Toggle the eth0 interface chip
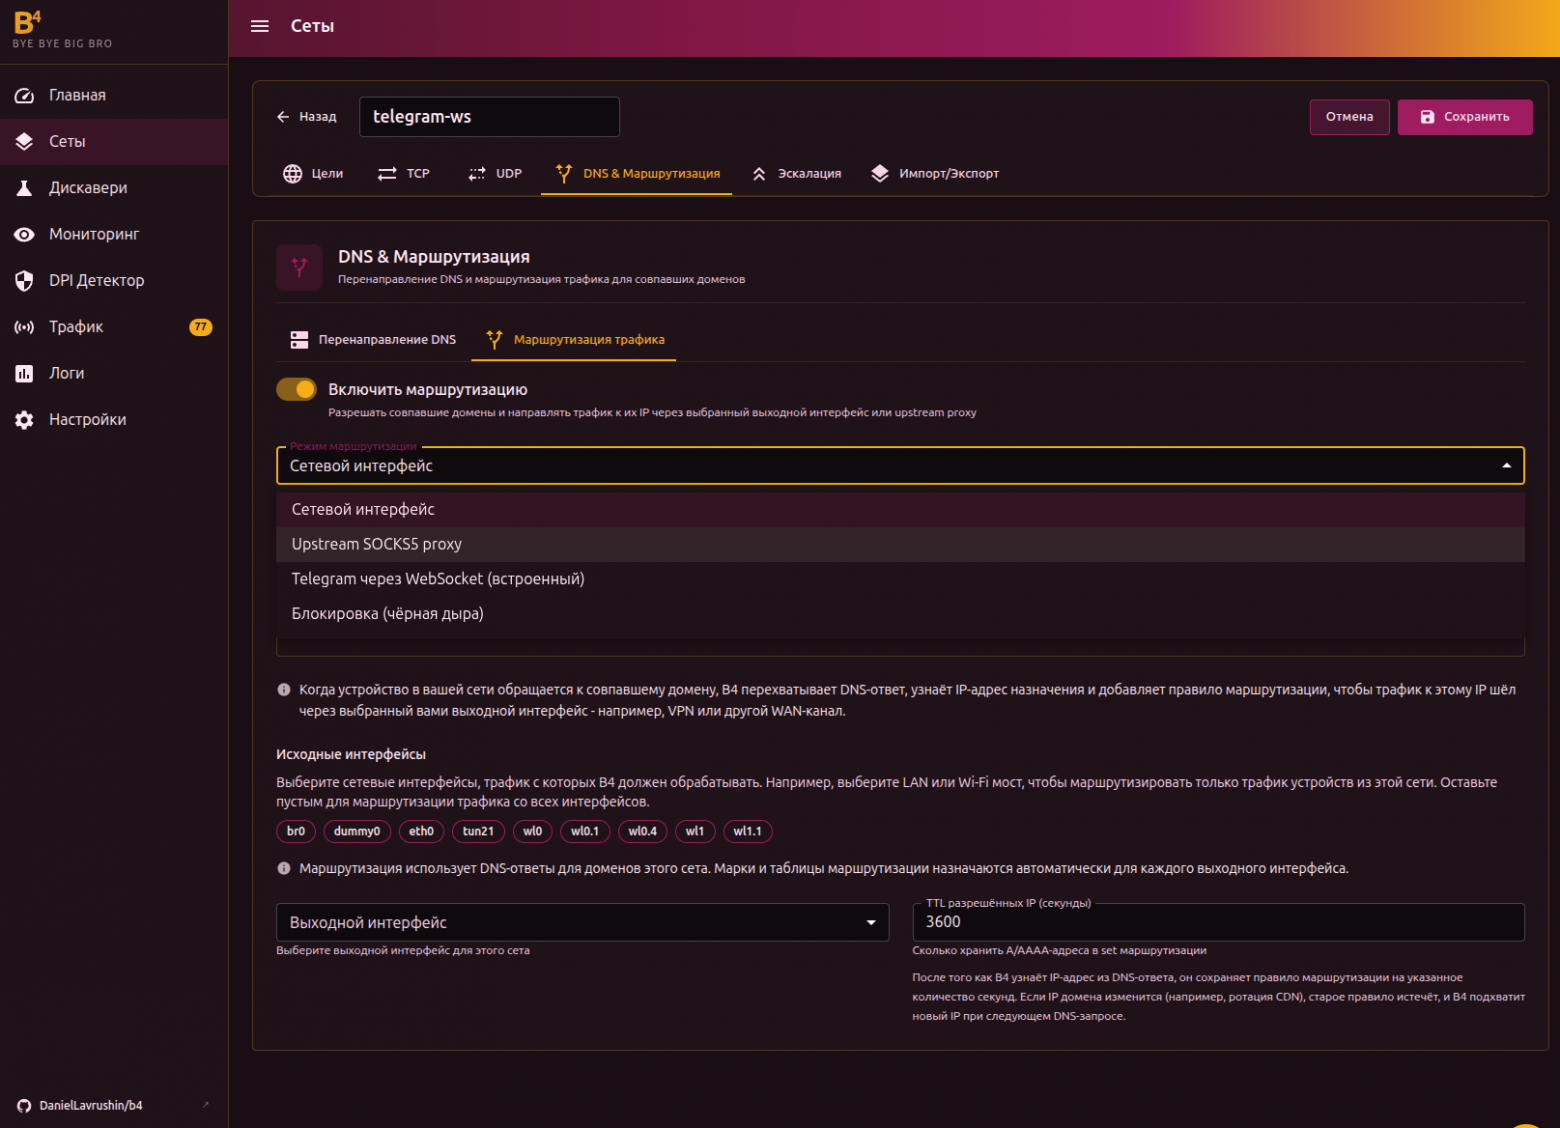 point(422,832)
